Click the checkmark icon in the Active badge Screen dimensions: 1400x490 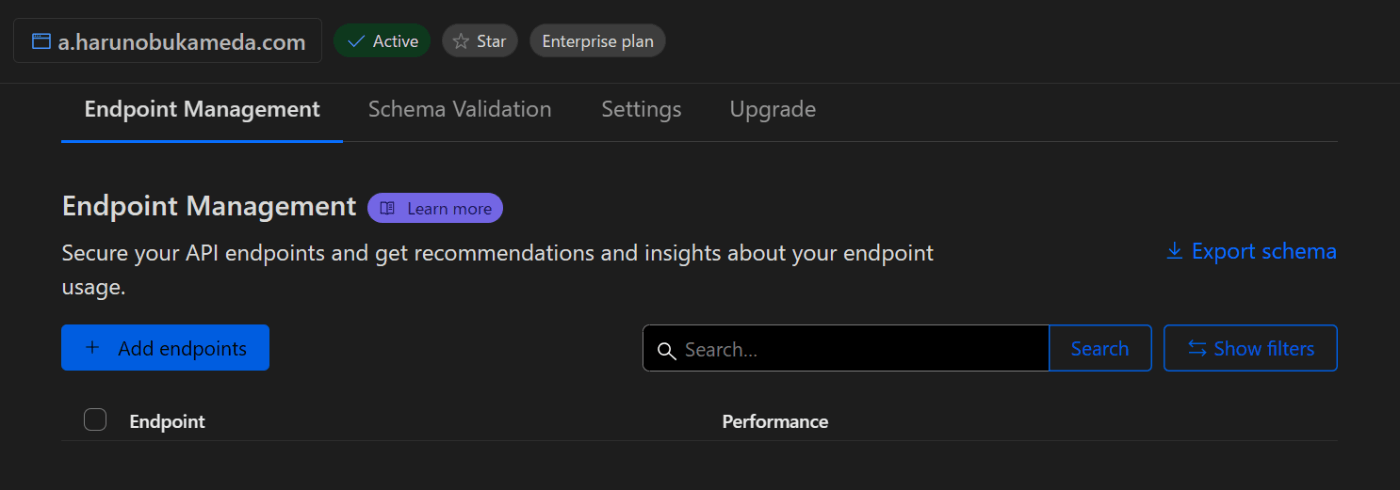355,41
